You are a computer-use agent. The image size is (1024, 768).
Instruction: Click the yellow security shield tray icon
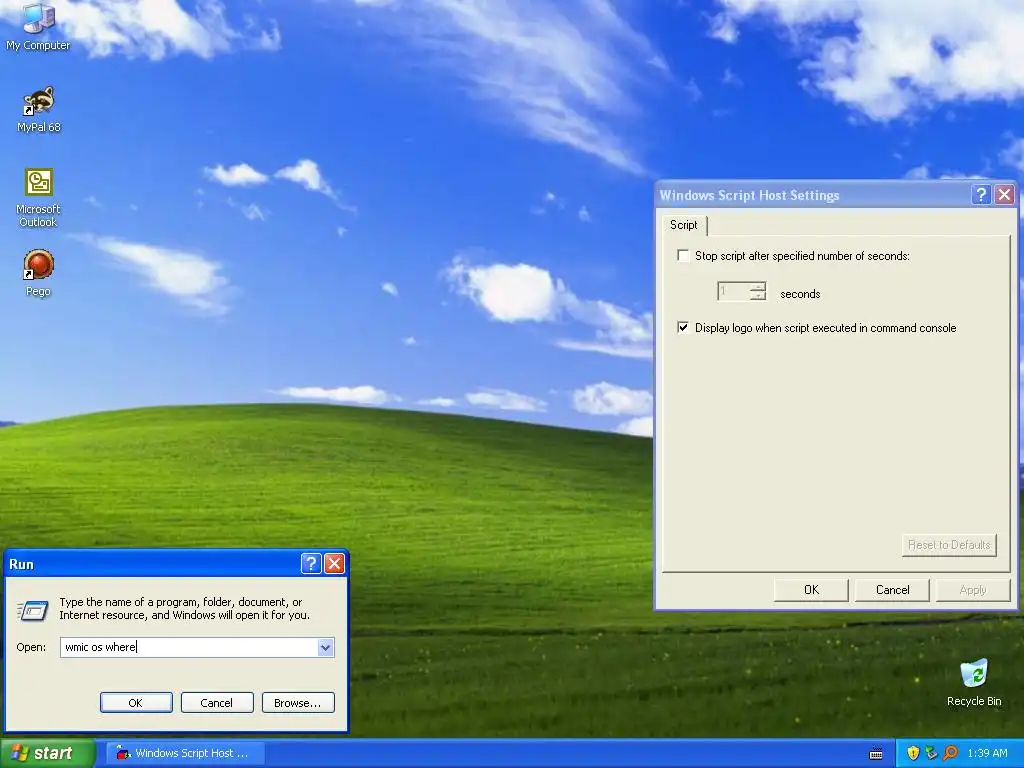[x=913, y=753]
